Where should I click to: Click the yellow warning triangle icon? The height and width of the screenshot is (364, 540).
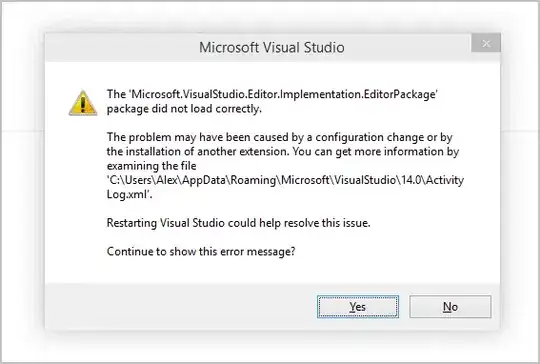(x=83, y=103)
